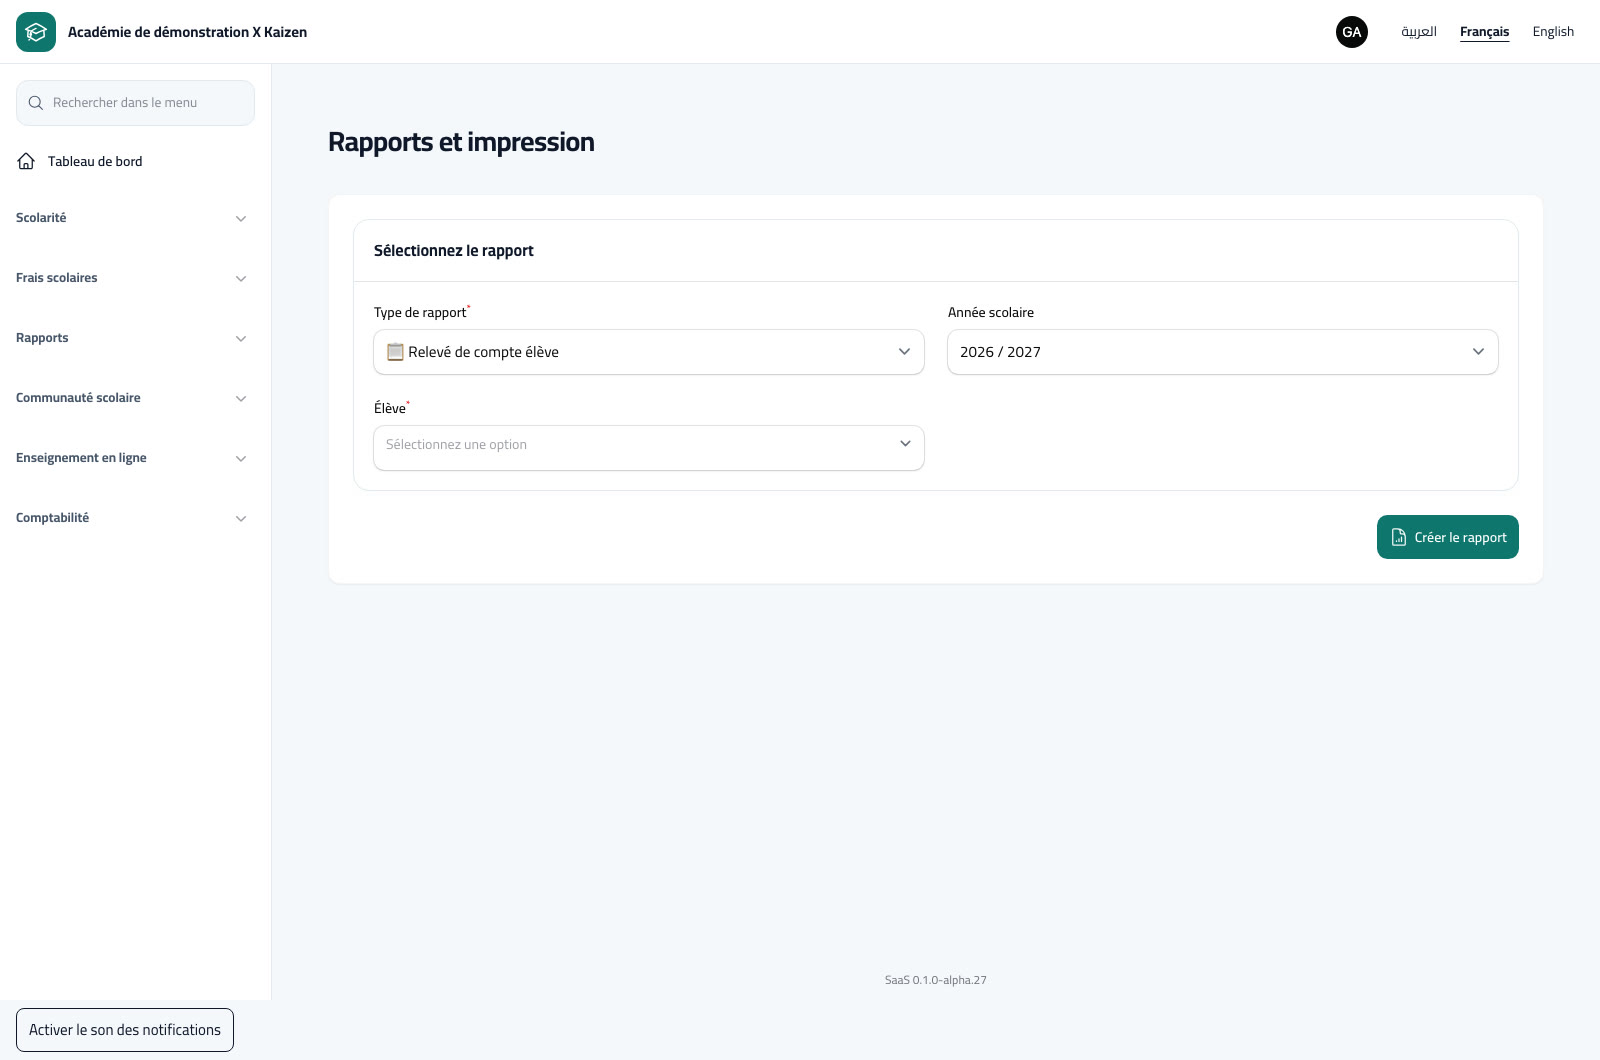Click Activer le son des notifications button
Image resolution: width=1600 pixels, height=1060 pixels.
125,1030
